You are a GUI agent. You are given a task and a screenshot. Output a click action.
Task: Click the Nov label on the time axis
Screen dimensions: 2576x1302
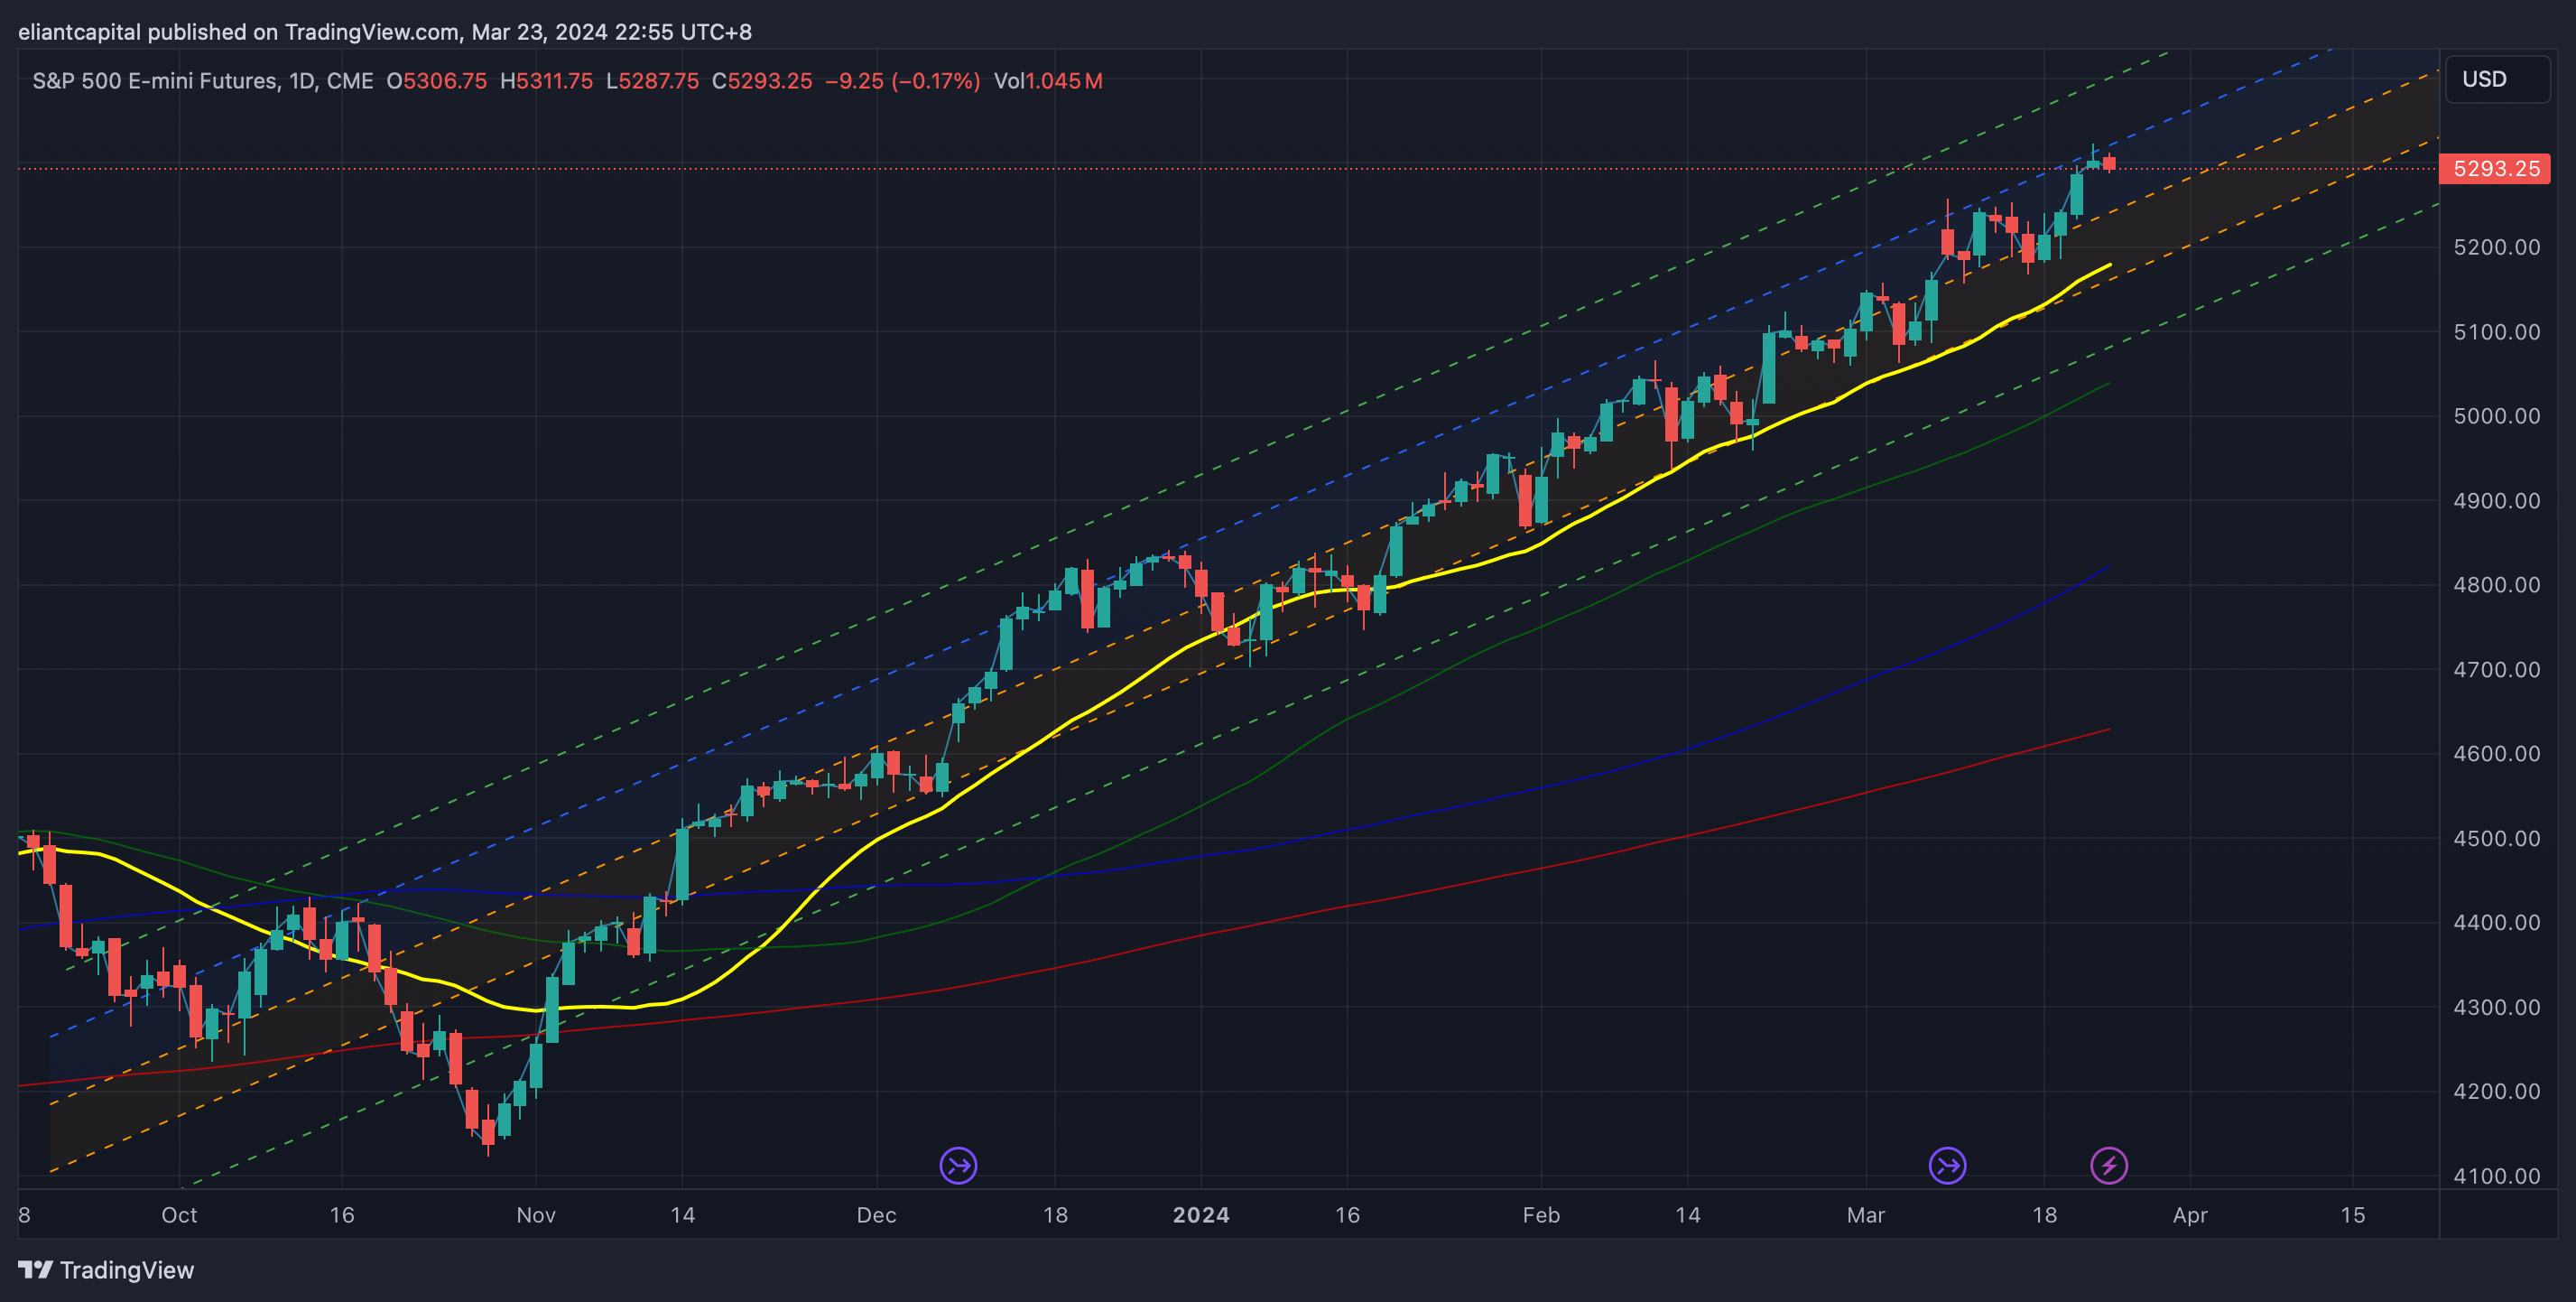point(536,1215)
